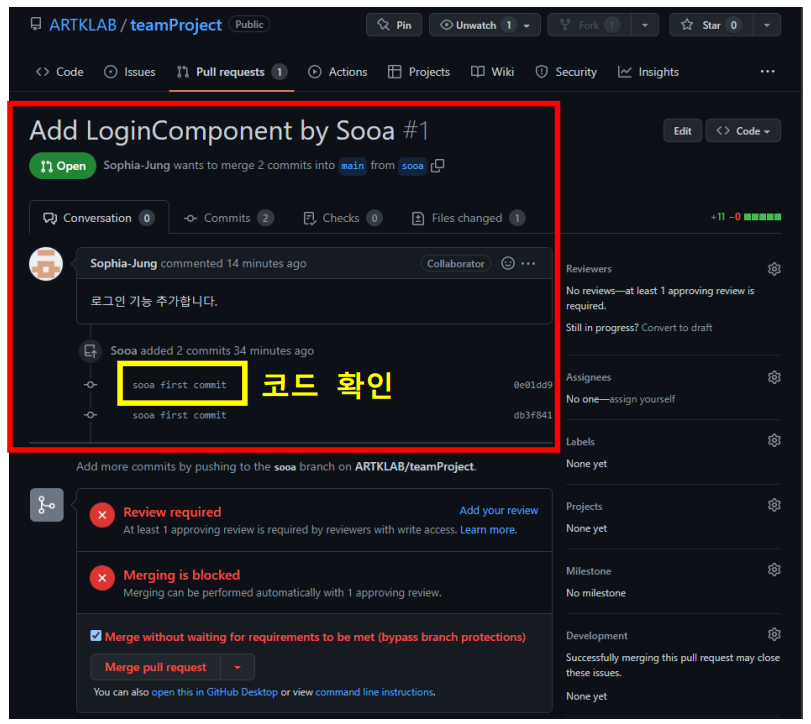Click the sooa head branch label
This screenshot has height=724, width=811.
pyautogui.click(x=412, y=166)
